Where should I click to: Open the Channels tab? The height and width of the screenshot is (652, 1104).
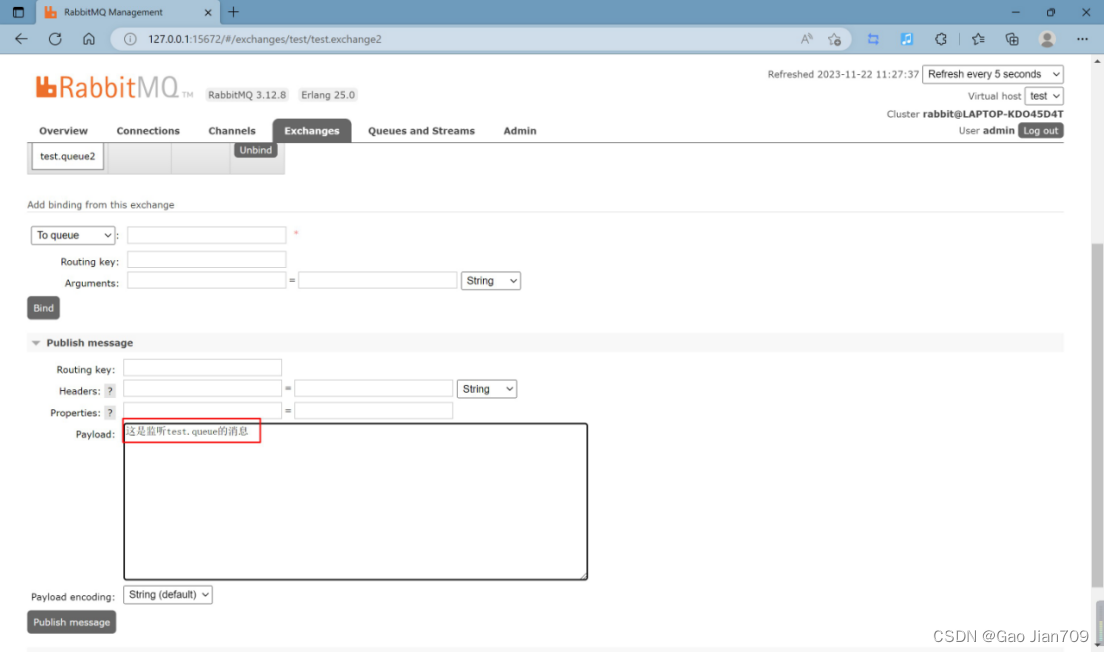coord(232,131)
